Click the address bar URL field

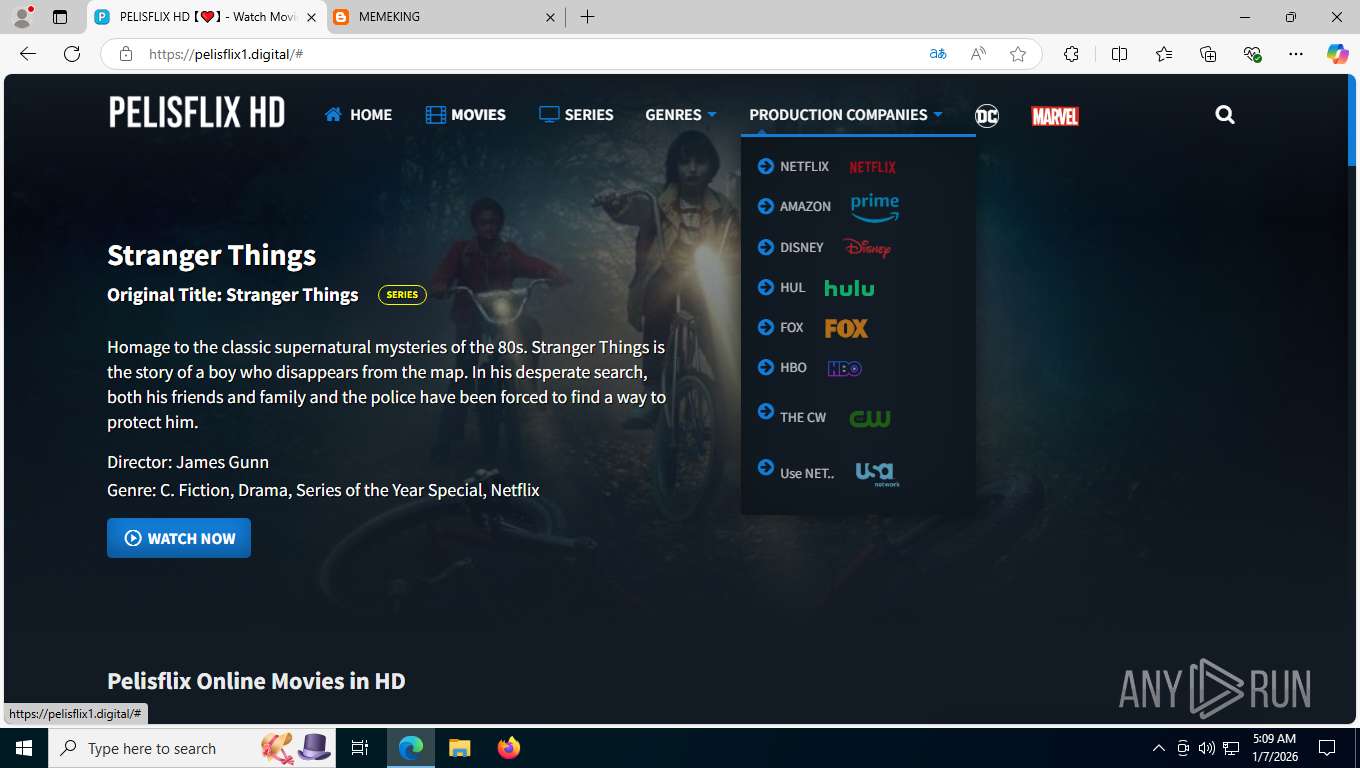click(530, 54)
